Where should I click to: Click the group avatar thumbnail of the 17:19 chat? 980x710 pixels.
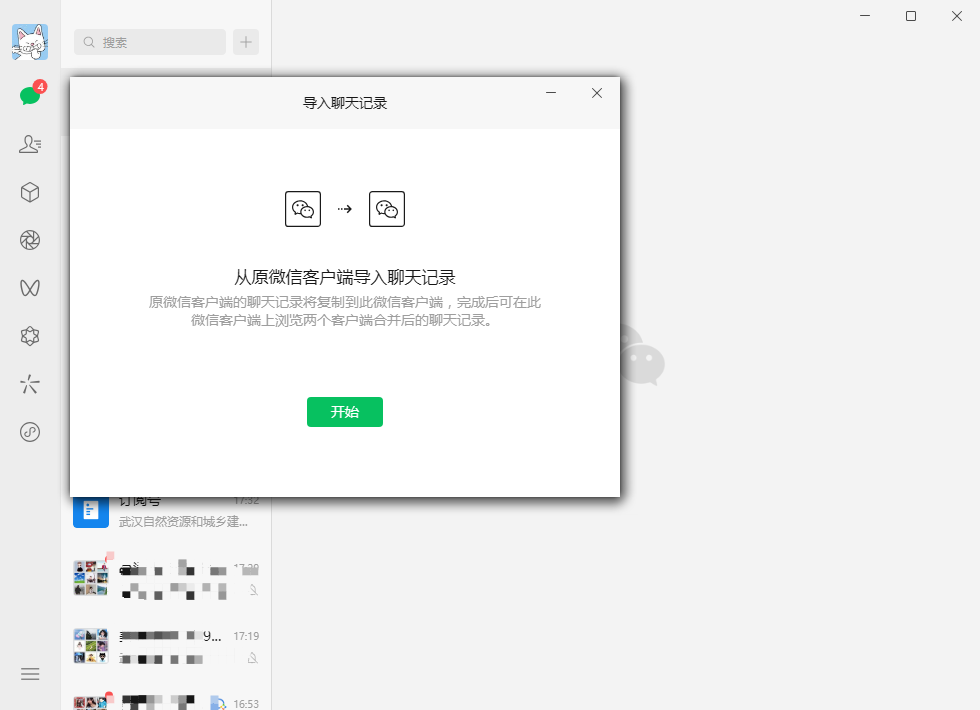[91, 645]
